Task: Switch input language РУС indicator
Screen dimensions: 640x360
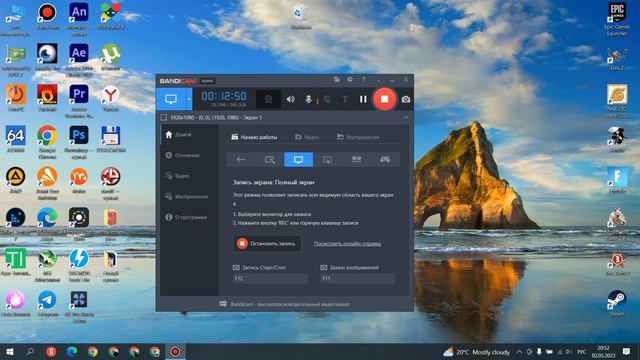Action: click(581, 352)
